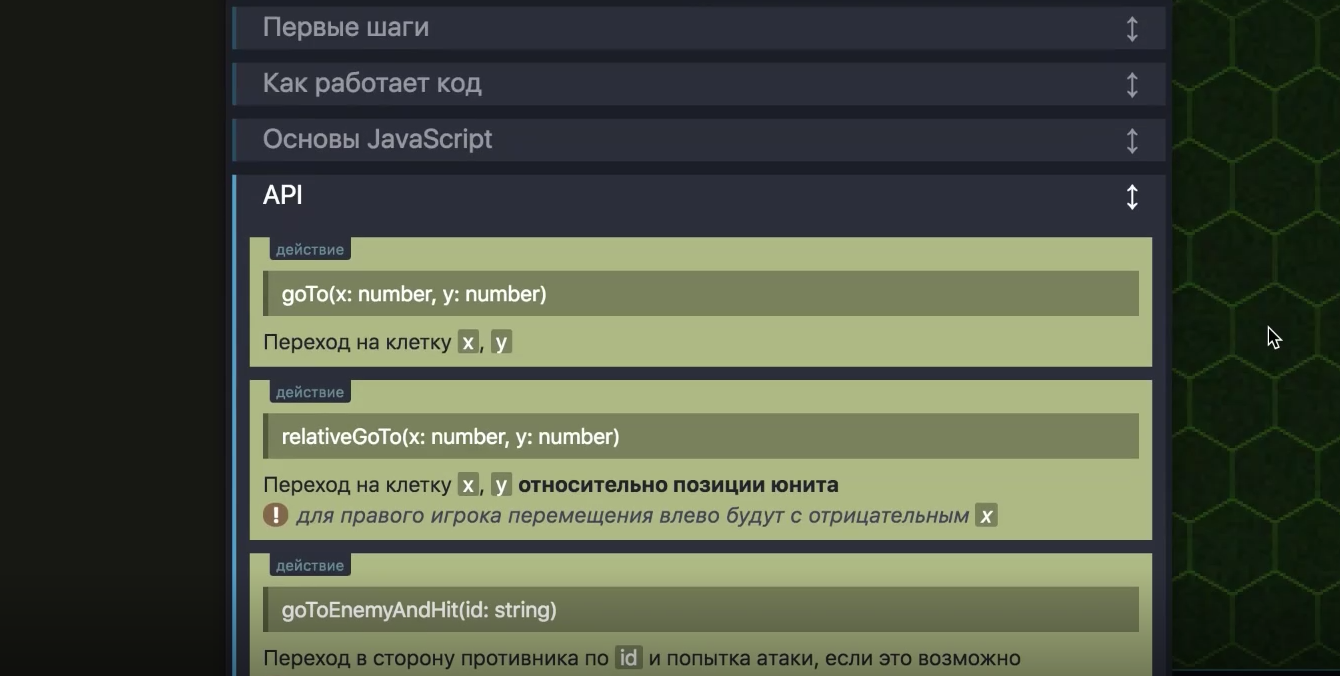1340x676 pixels.
Task: Expand the Как работает код section arrow
Action: tap(1132, 85)
